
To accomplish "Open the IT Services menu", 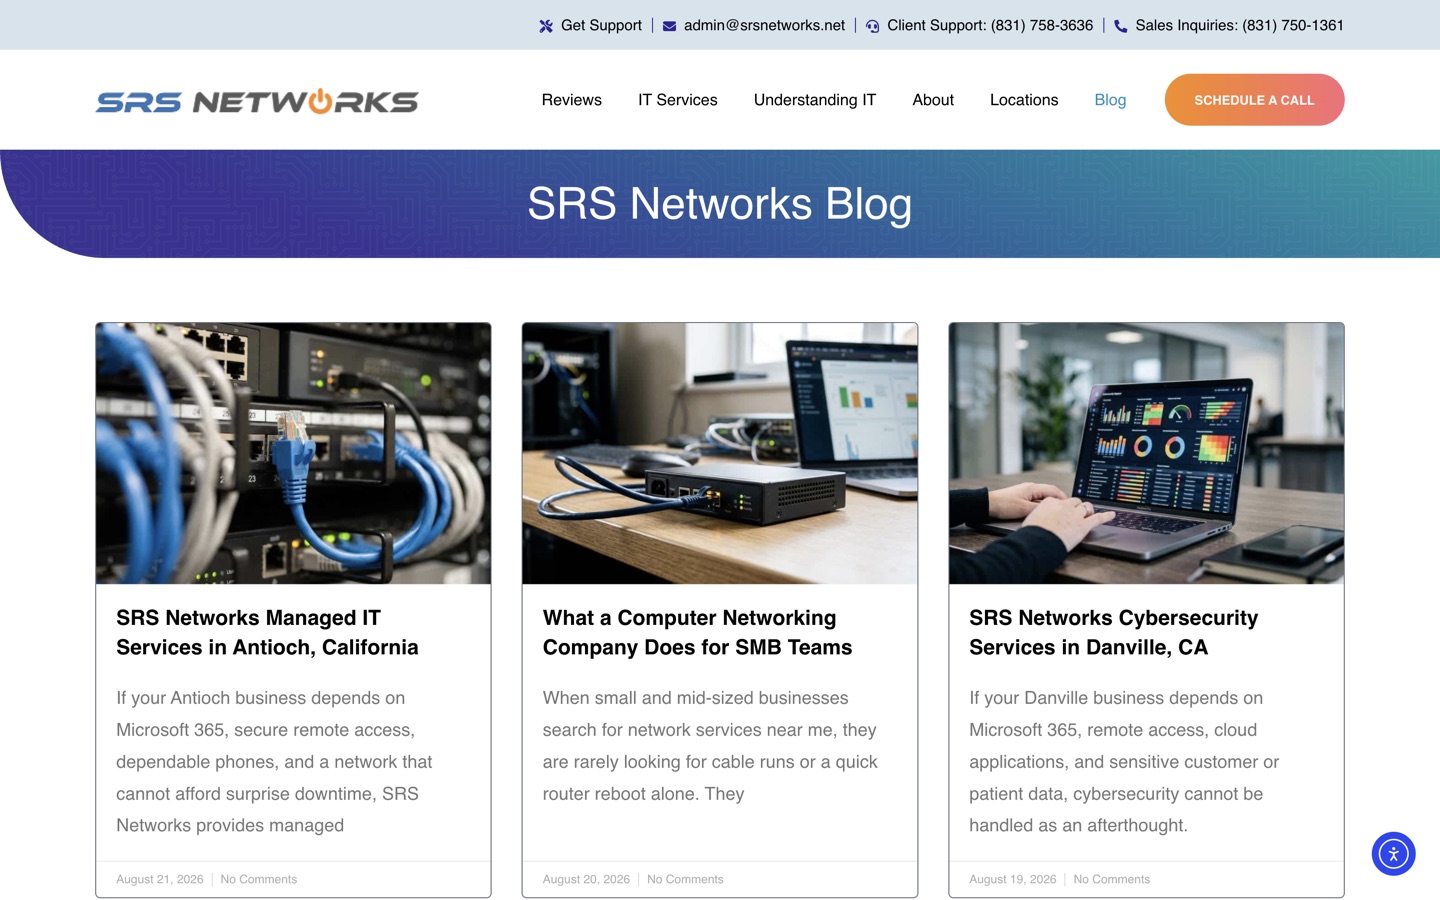I will pyautogui.click(x=677, y=100).
